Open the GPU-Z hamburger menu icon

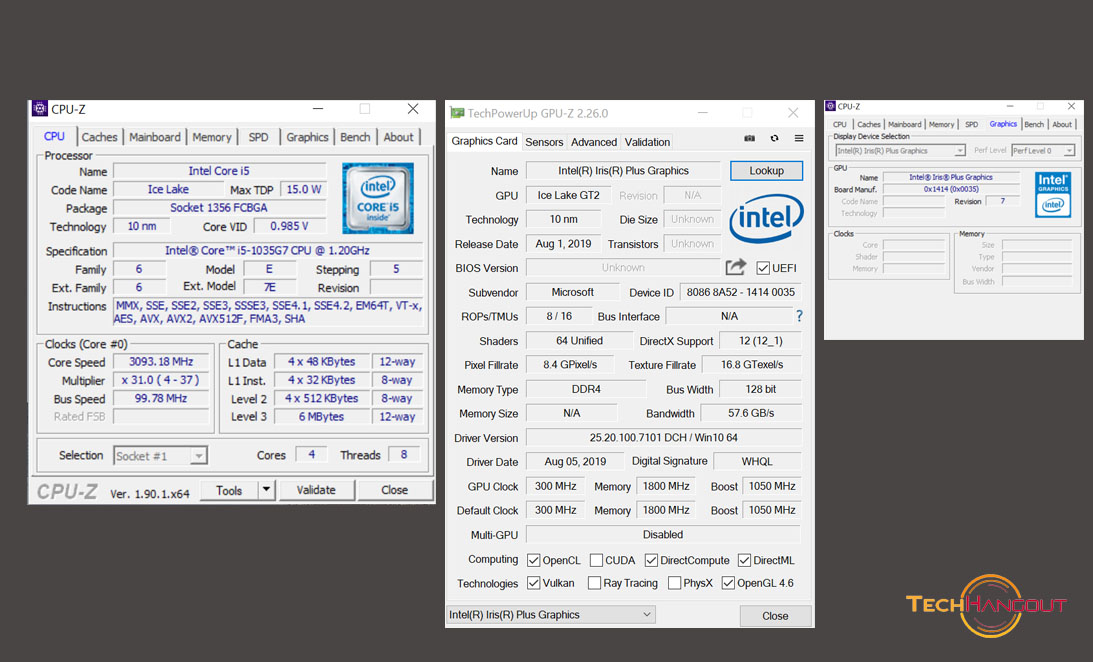point(799,138)
